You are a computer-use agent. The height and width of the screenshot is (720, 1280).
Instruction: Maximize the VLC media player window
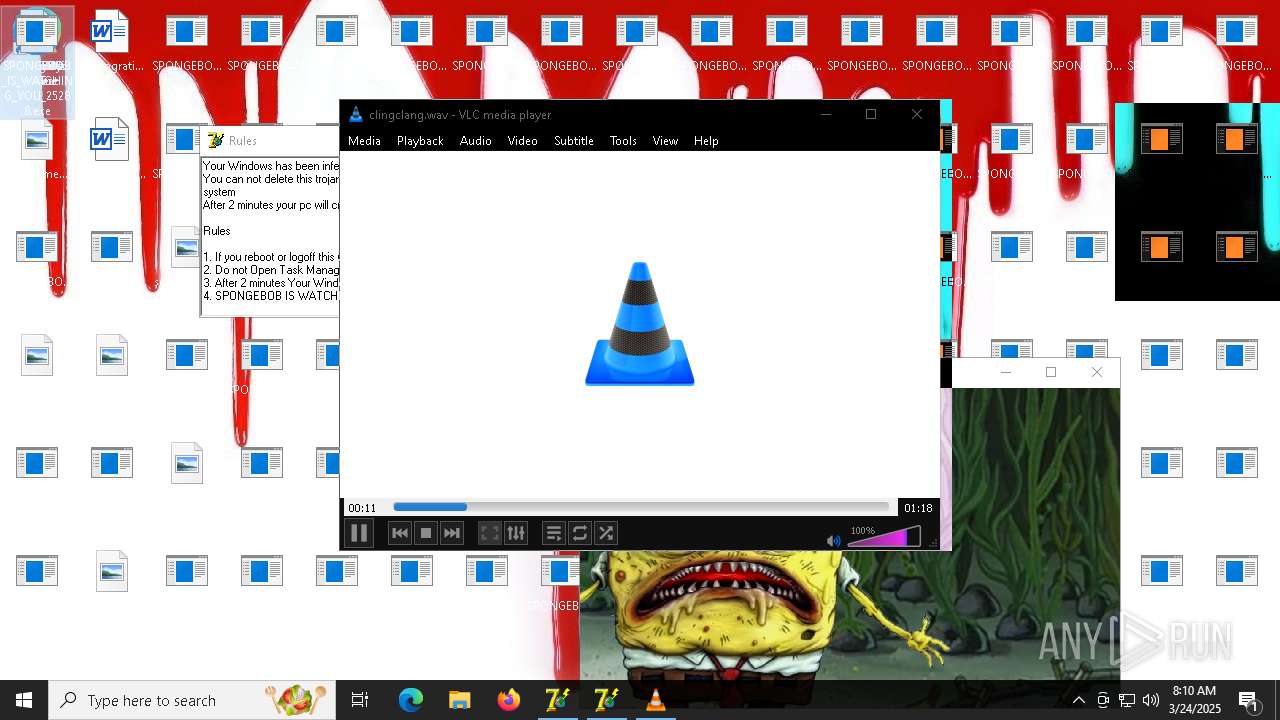(x=871, y=114)
